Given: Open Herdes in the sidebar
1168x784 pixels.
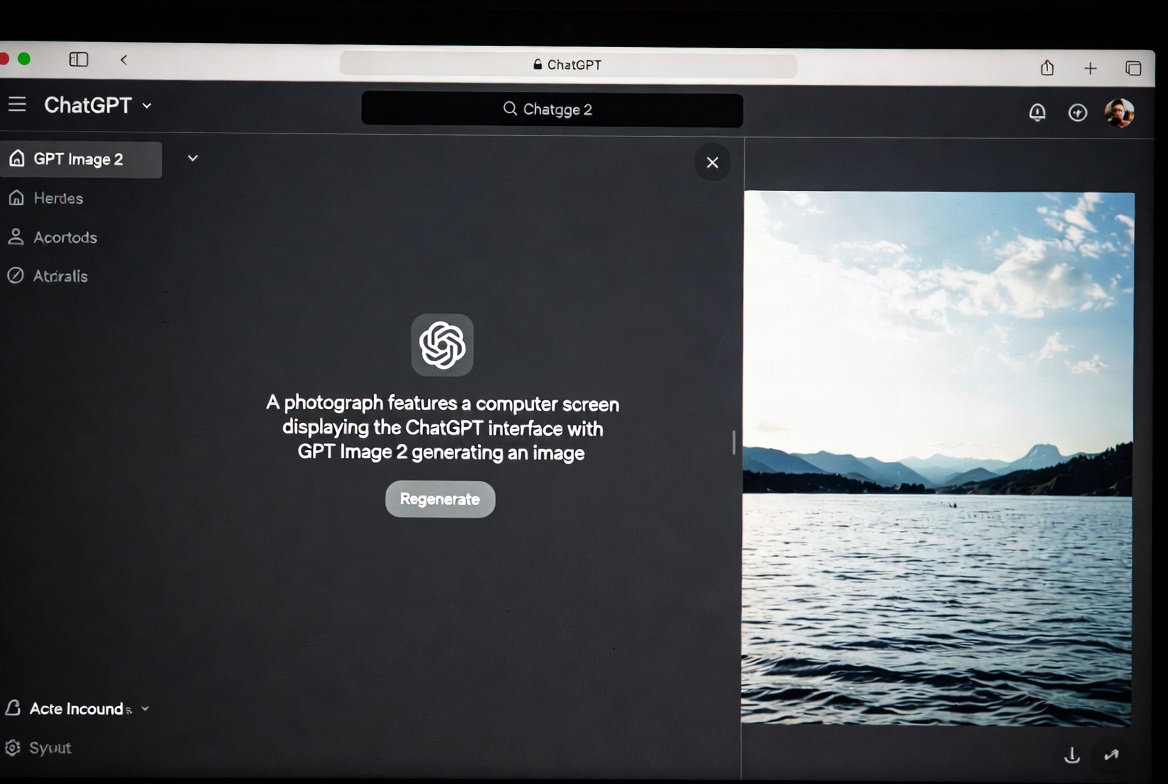Looking at the screenshot, I should (46, 198).
